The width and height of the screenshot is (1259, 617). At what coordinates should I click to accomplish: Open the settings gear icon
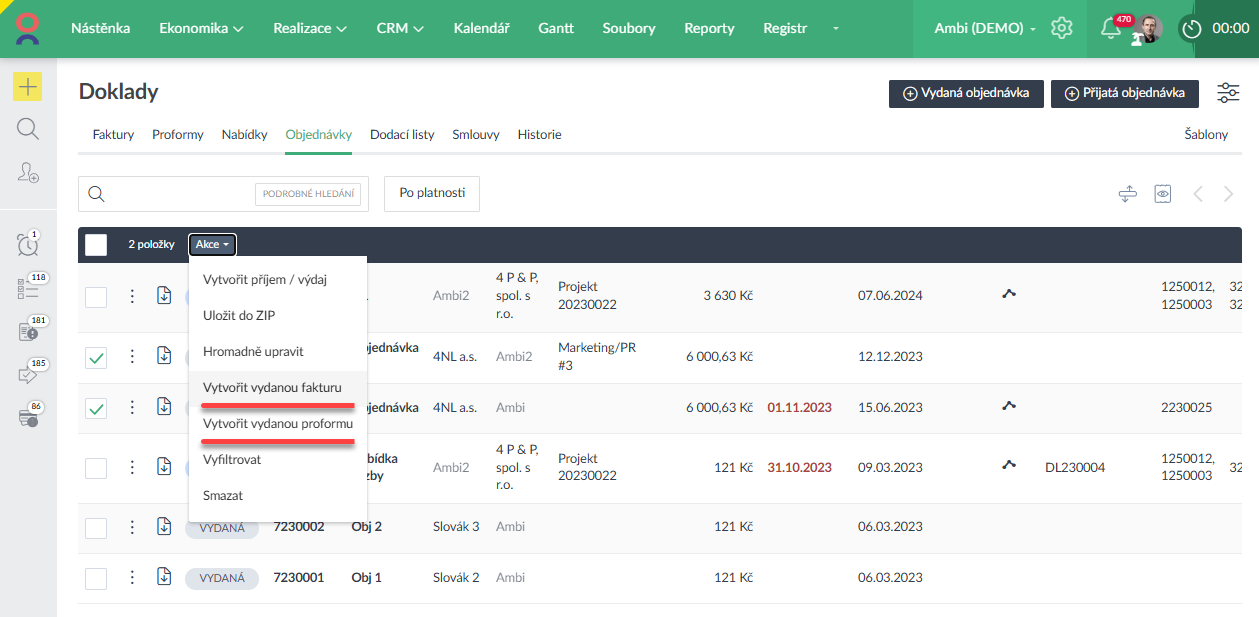click(1061, 29)
